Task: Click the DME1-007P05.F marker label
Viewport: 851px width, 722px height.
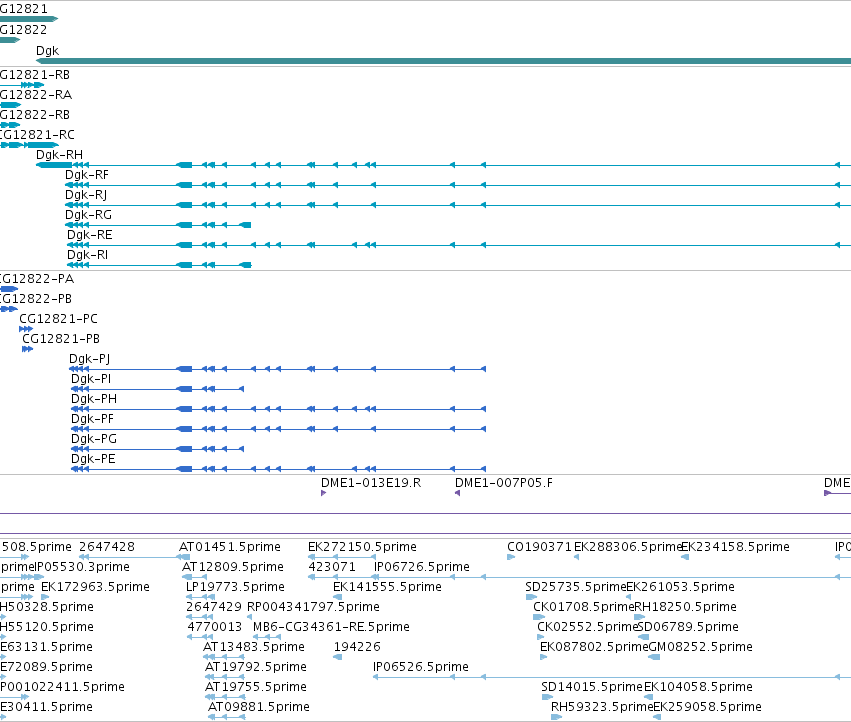Action: [x=504, y=483]
